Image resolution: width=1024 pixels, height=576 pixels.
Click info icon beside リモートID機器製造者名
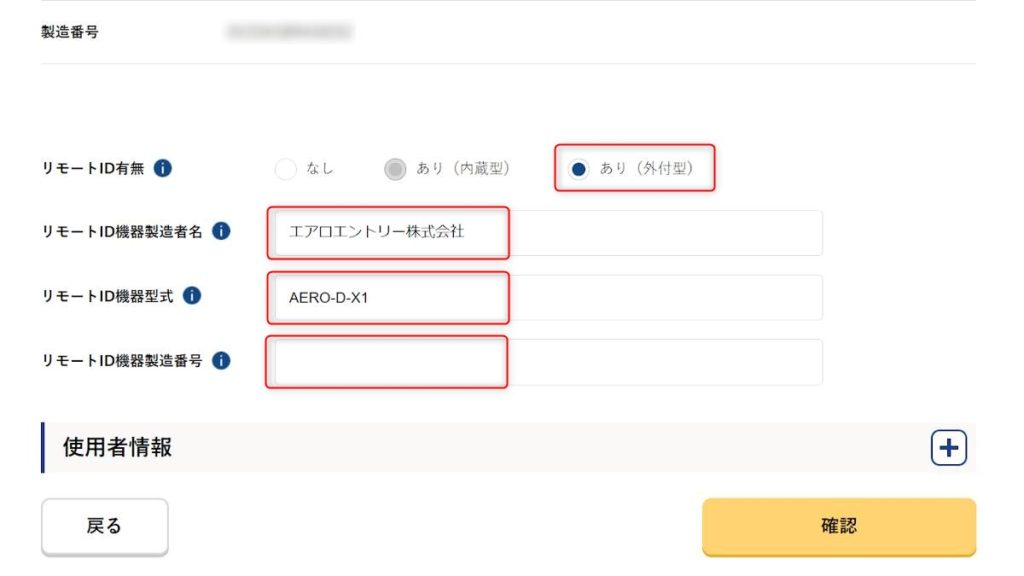pos(222,232)
